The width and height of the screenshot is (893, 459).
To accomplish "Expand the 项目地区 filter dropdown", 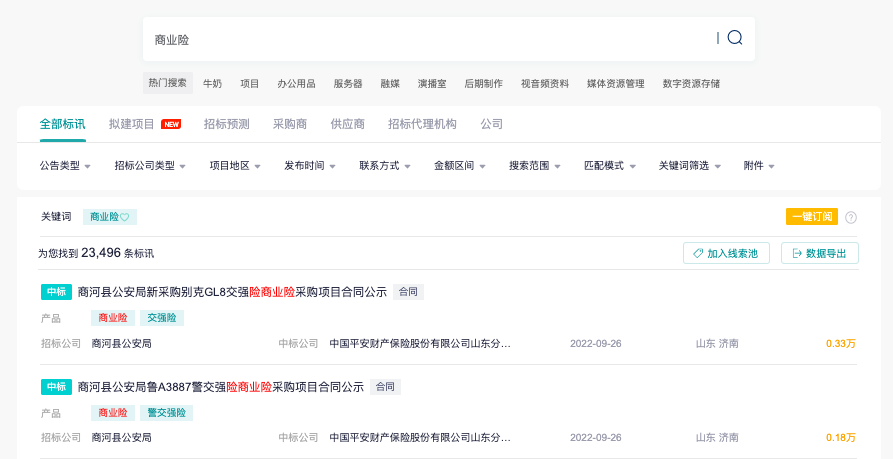I will pos(235,166).
